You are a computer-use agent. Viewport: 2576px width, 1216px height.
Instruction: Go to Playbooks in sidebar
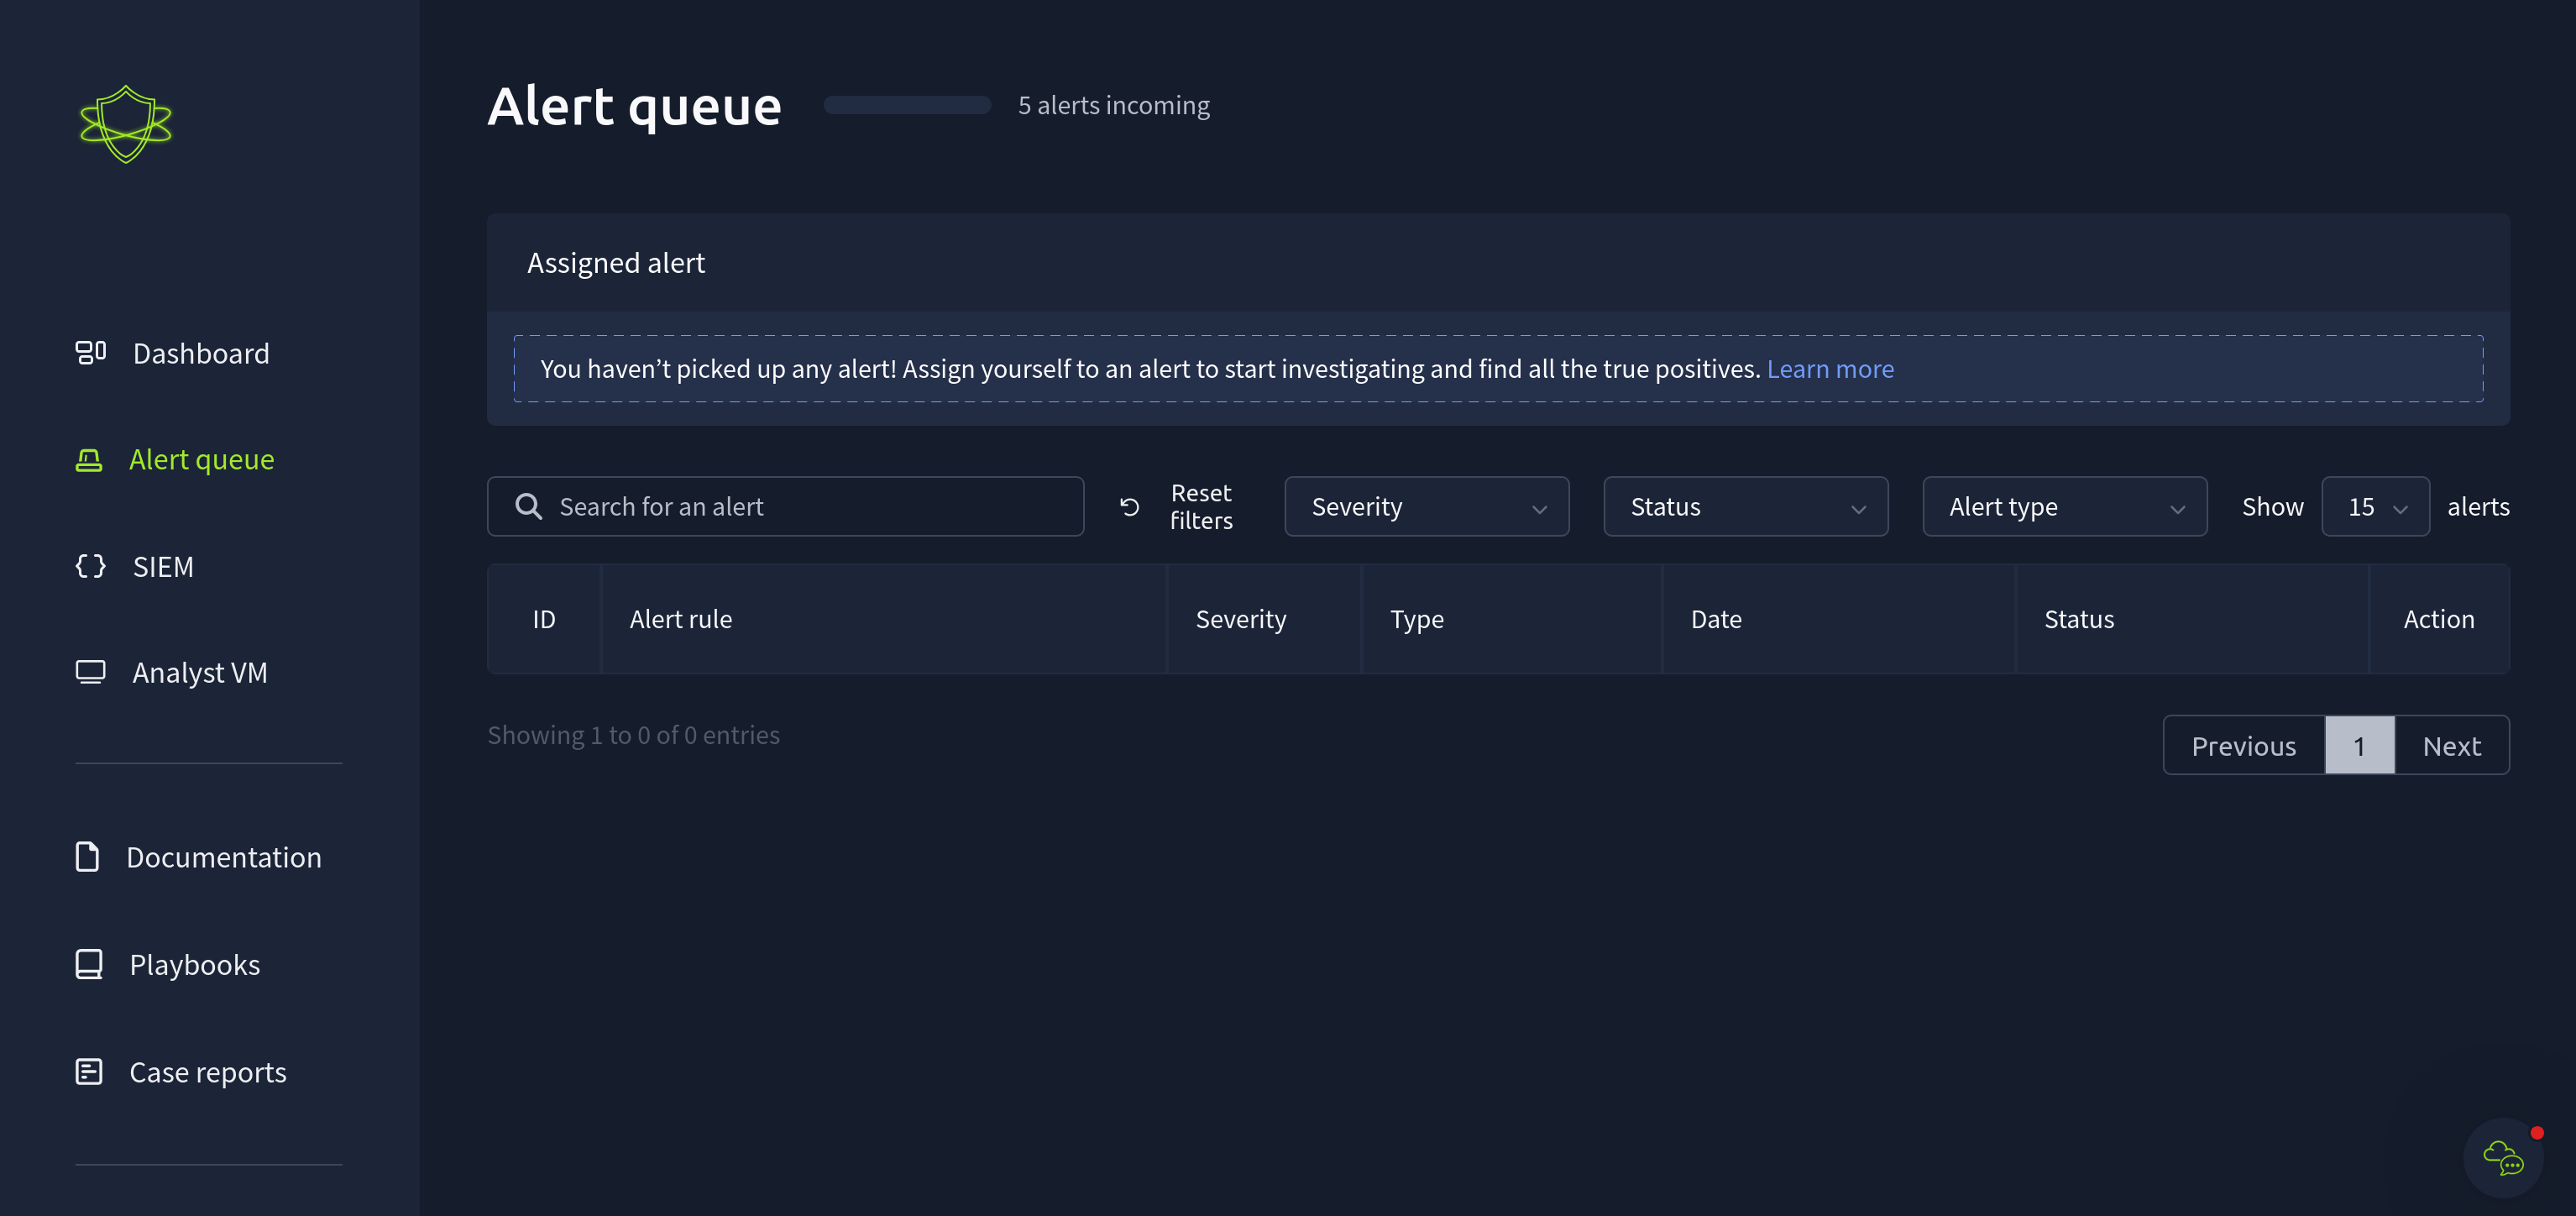pyautogui.click(x=195, y=965)
